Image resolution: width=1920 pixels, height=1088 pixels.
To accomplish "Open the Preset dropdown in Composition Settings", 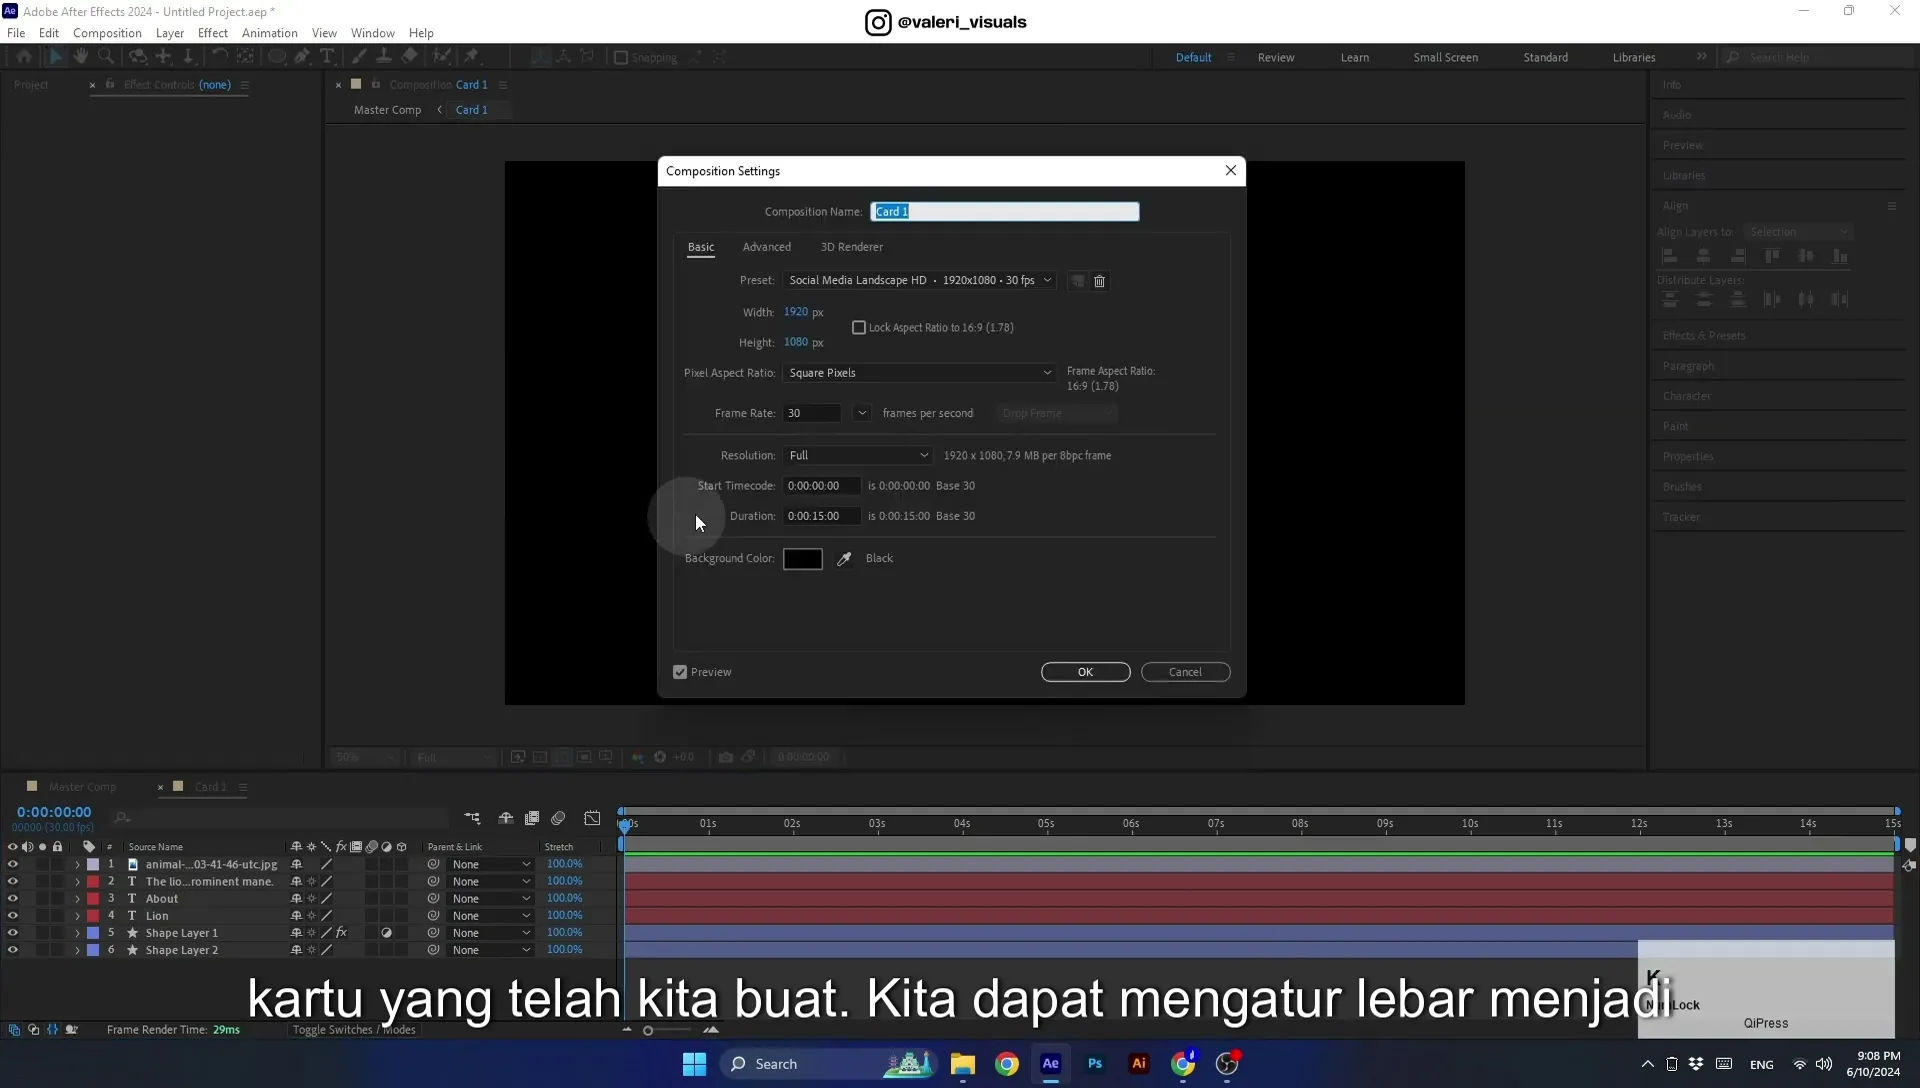I will coord(920,281).
